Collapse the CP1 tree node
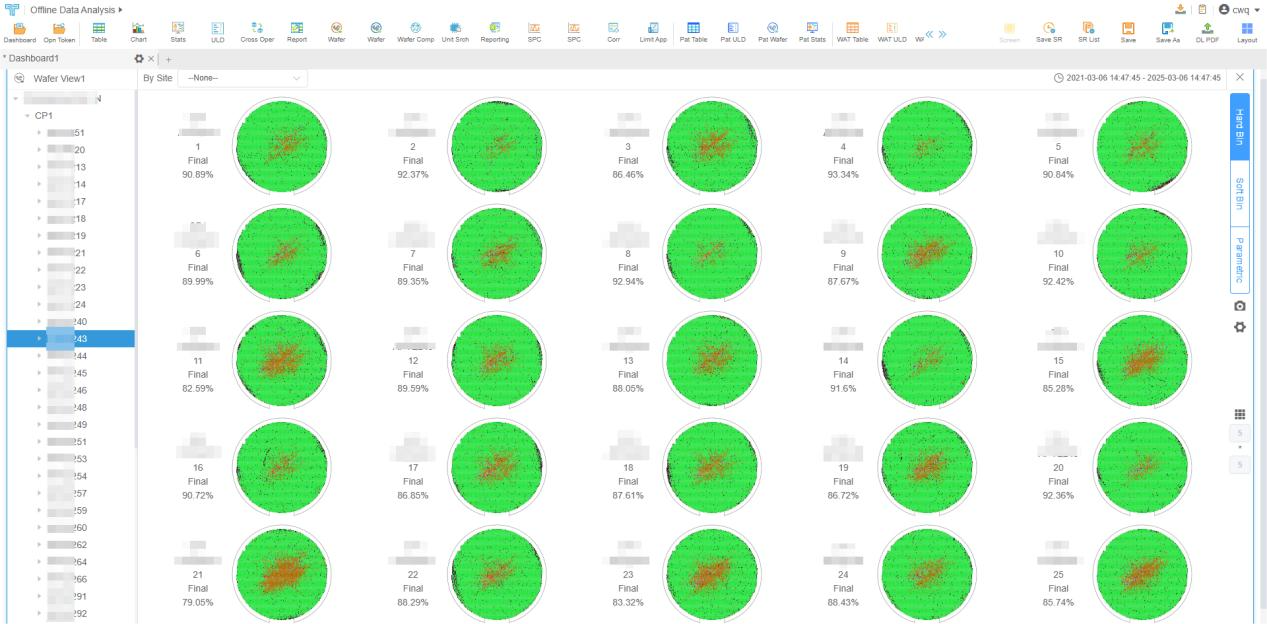 click(28, 115)
